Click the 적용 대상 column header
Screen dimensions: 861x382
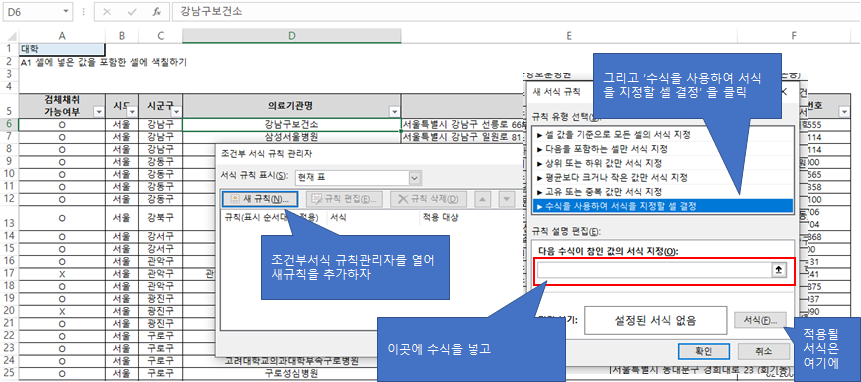(440, 217)
